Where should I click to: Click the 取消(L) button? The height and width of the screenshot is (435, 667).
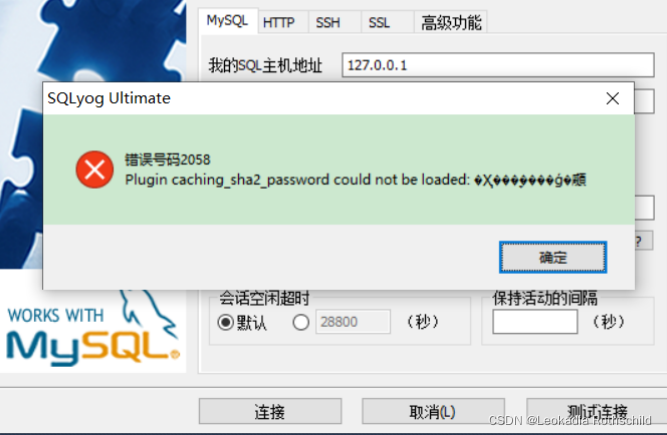pos(433,411)
